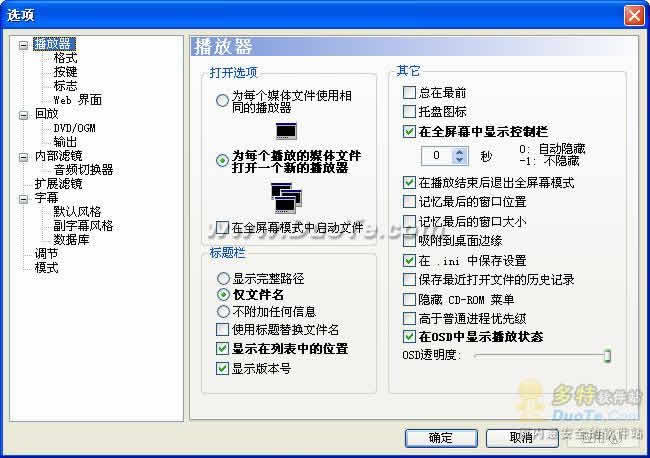Click the OSD透明度 slider handle
Viewport: 650px width, 458px height.
607,356
